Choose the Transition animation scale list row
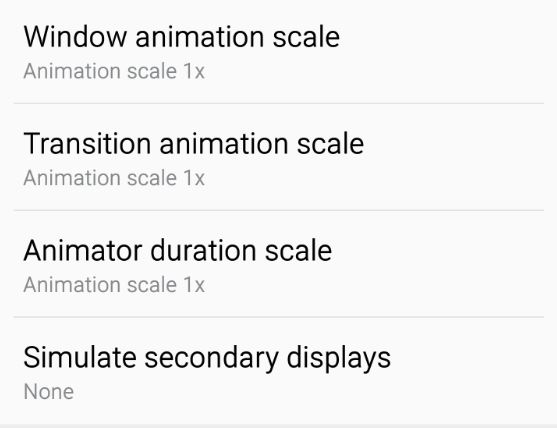The height and width of the screenshot is (428, 557). (278, 157)
